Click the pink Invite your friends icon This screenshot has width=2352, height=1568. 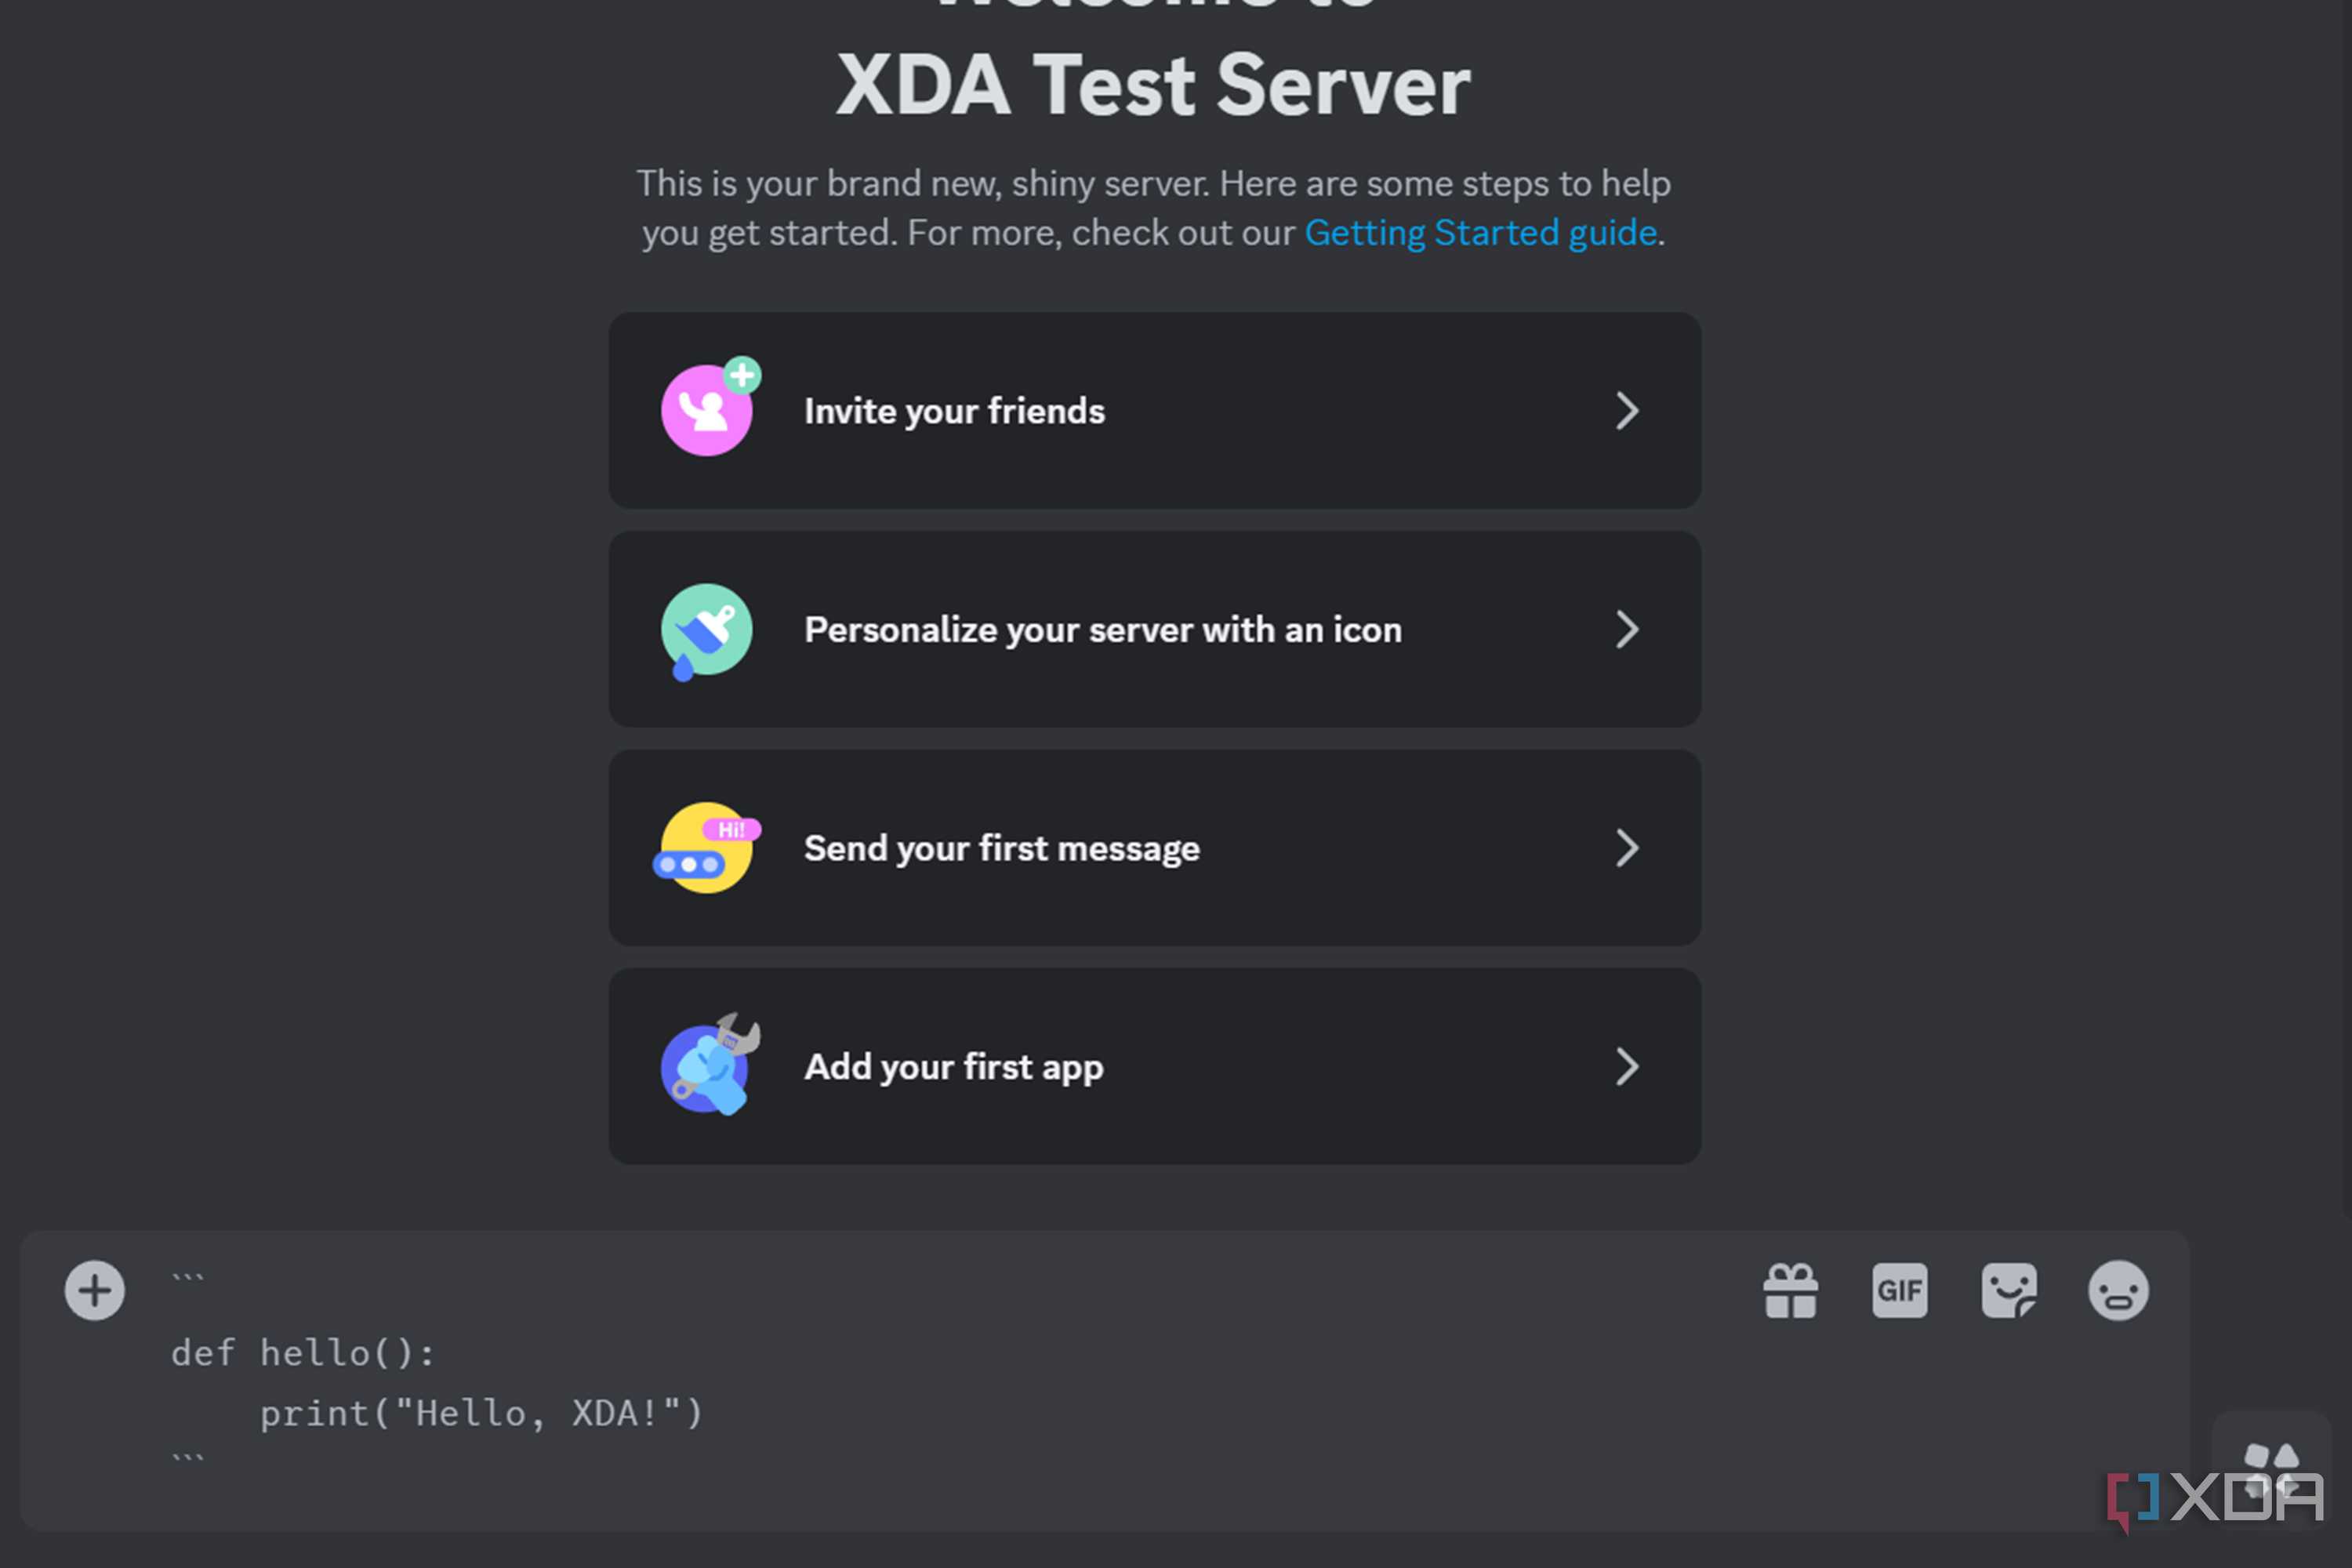pos(710,407)
